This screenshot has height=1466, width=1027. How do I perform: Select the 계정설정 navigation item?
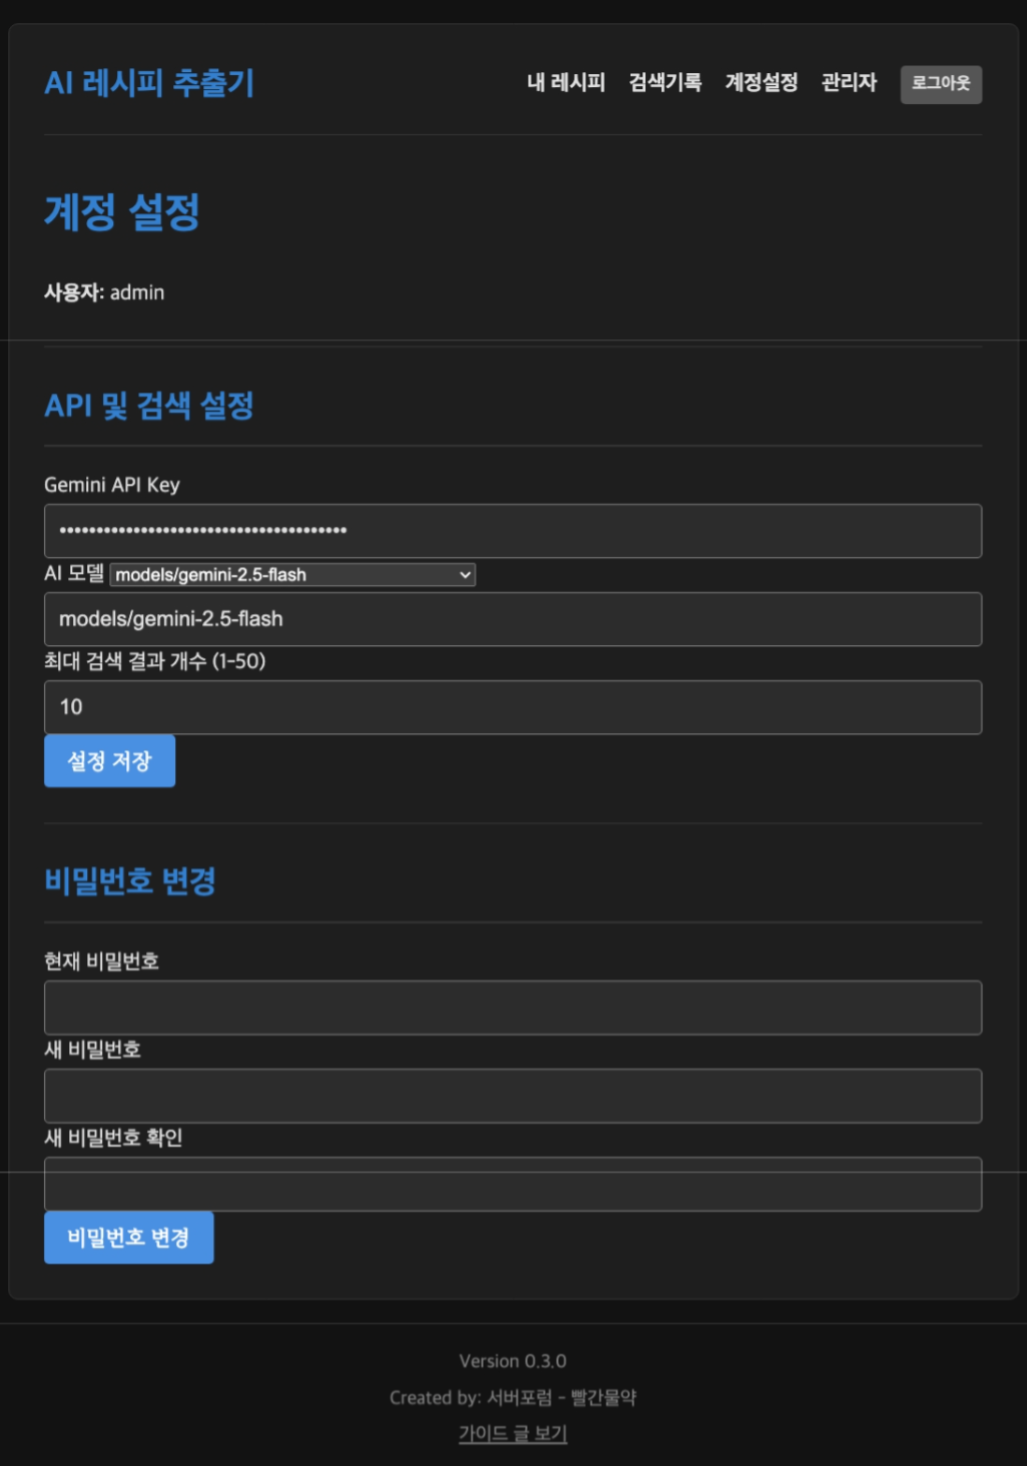pyautogui.click(x=761, y=83)
